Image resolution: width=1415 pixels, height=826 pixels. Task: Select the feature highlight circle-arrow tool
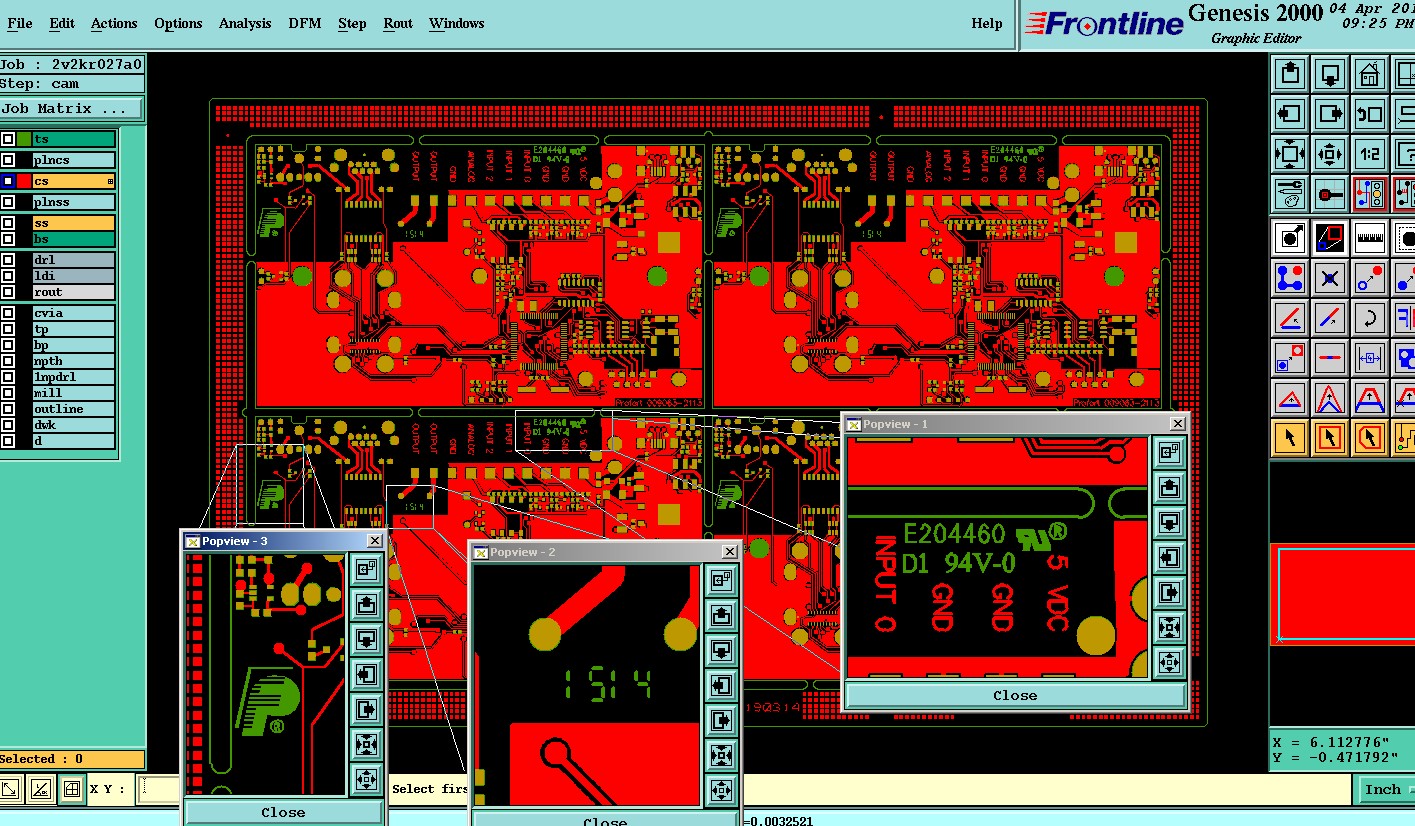pos(1290,237)
